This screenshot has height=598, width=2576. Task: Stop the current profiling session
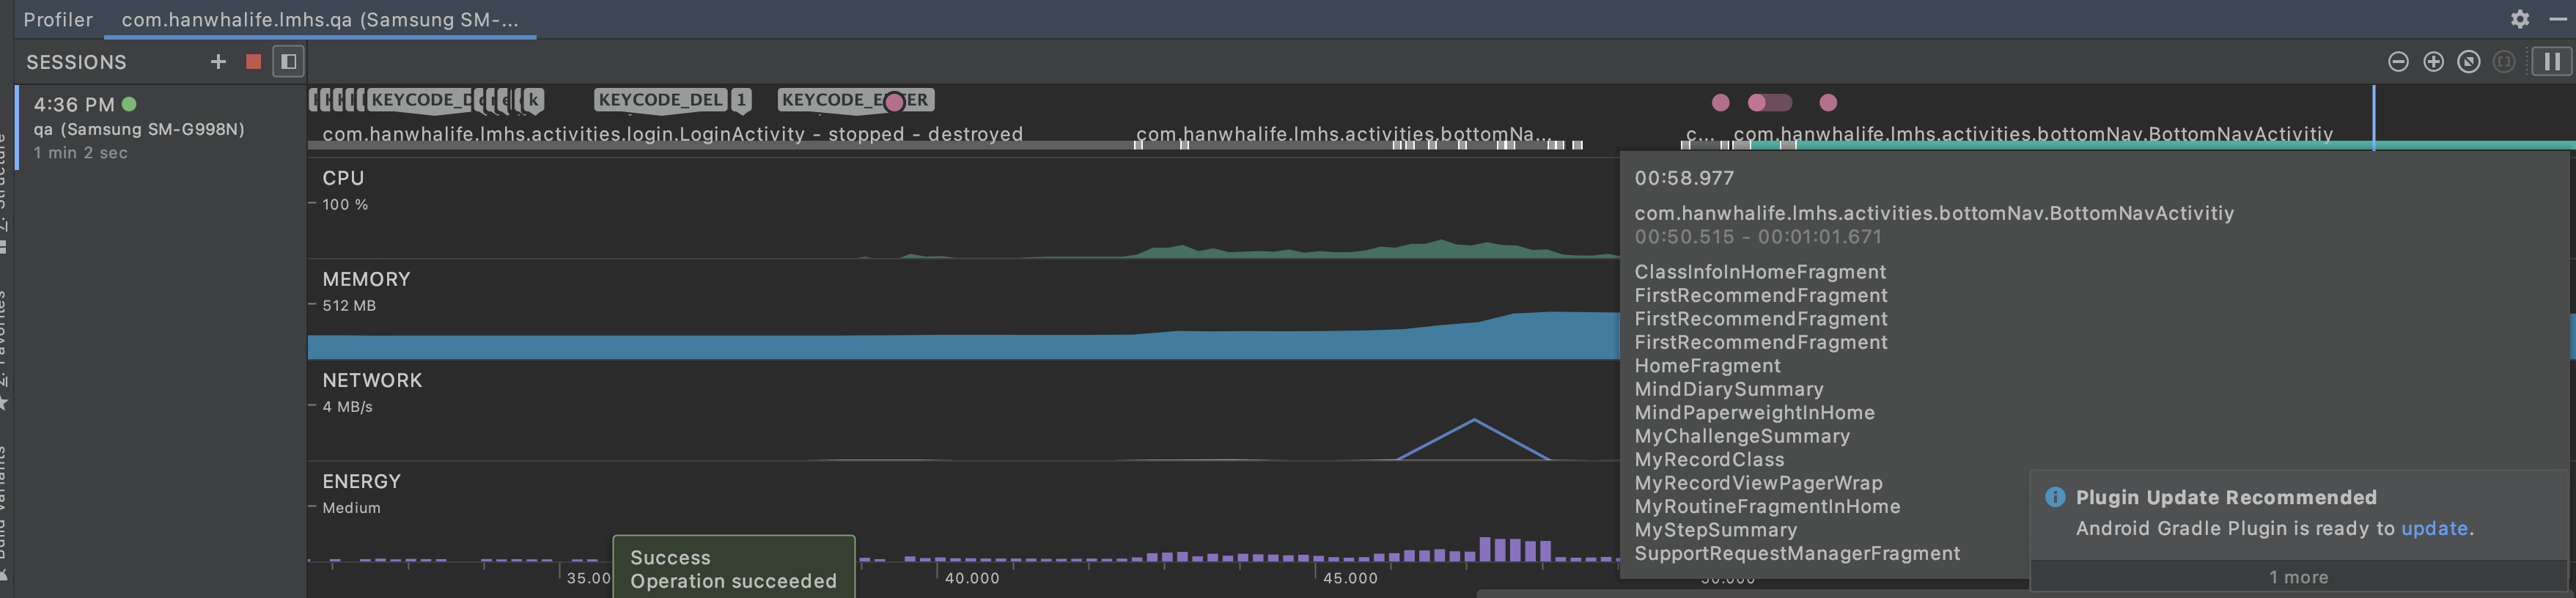coord(253,62)
